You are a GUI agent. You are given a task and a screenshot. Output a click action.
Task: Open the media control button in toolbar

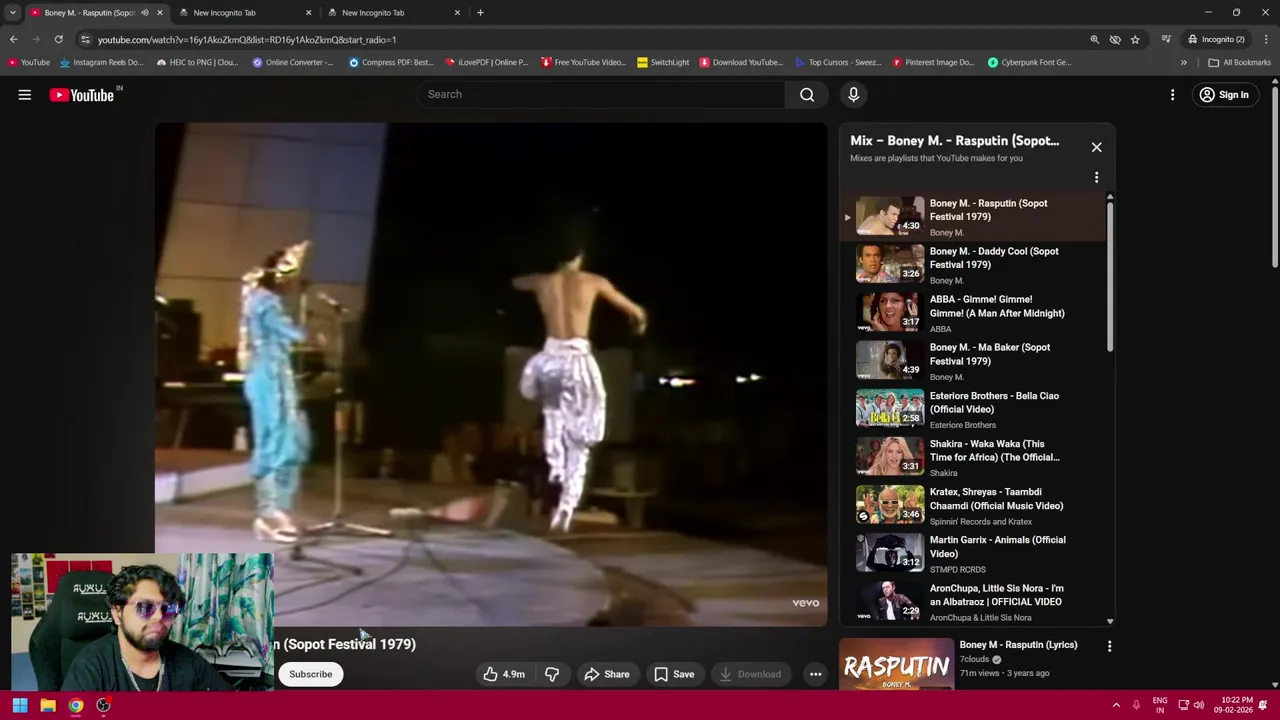[x=1166, y=40]
